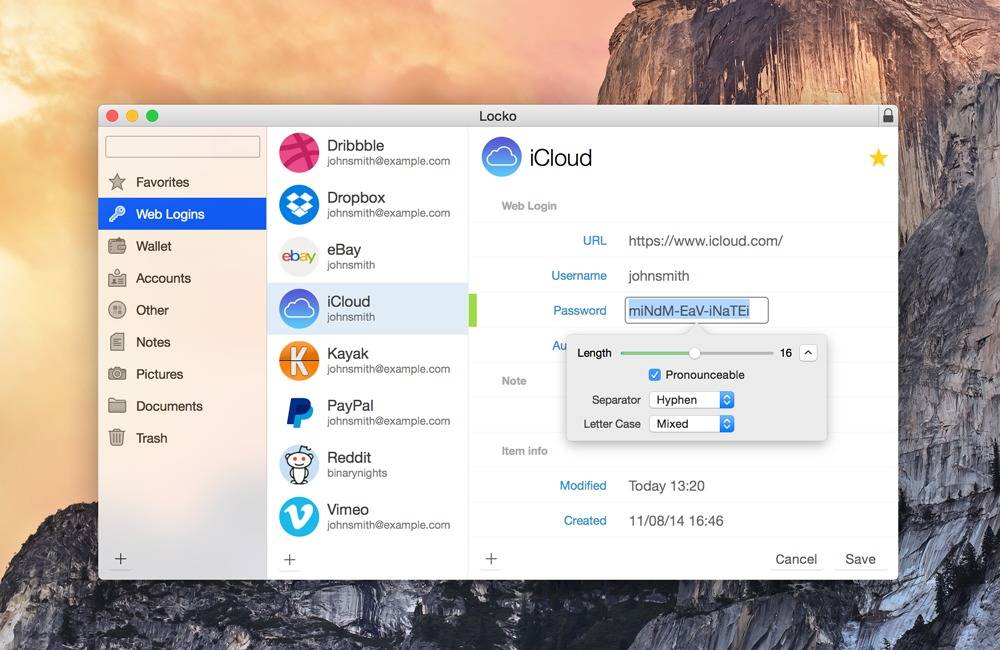1000x650 pixels.
Task: Click the Modified value Today 13:20
Action: pyautogui.click(x=666, y=485)
